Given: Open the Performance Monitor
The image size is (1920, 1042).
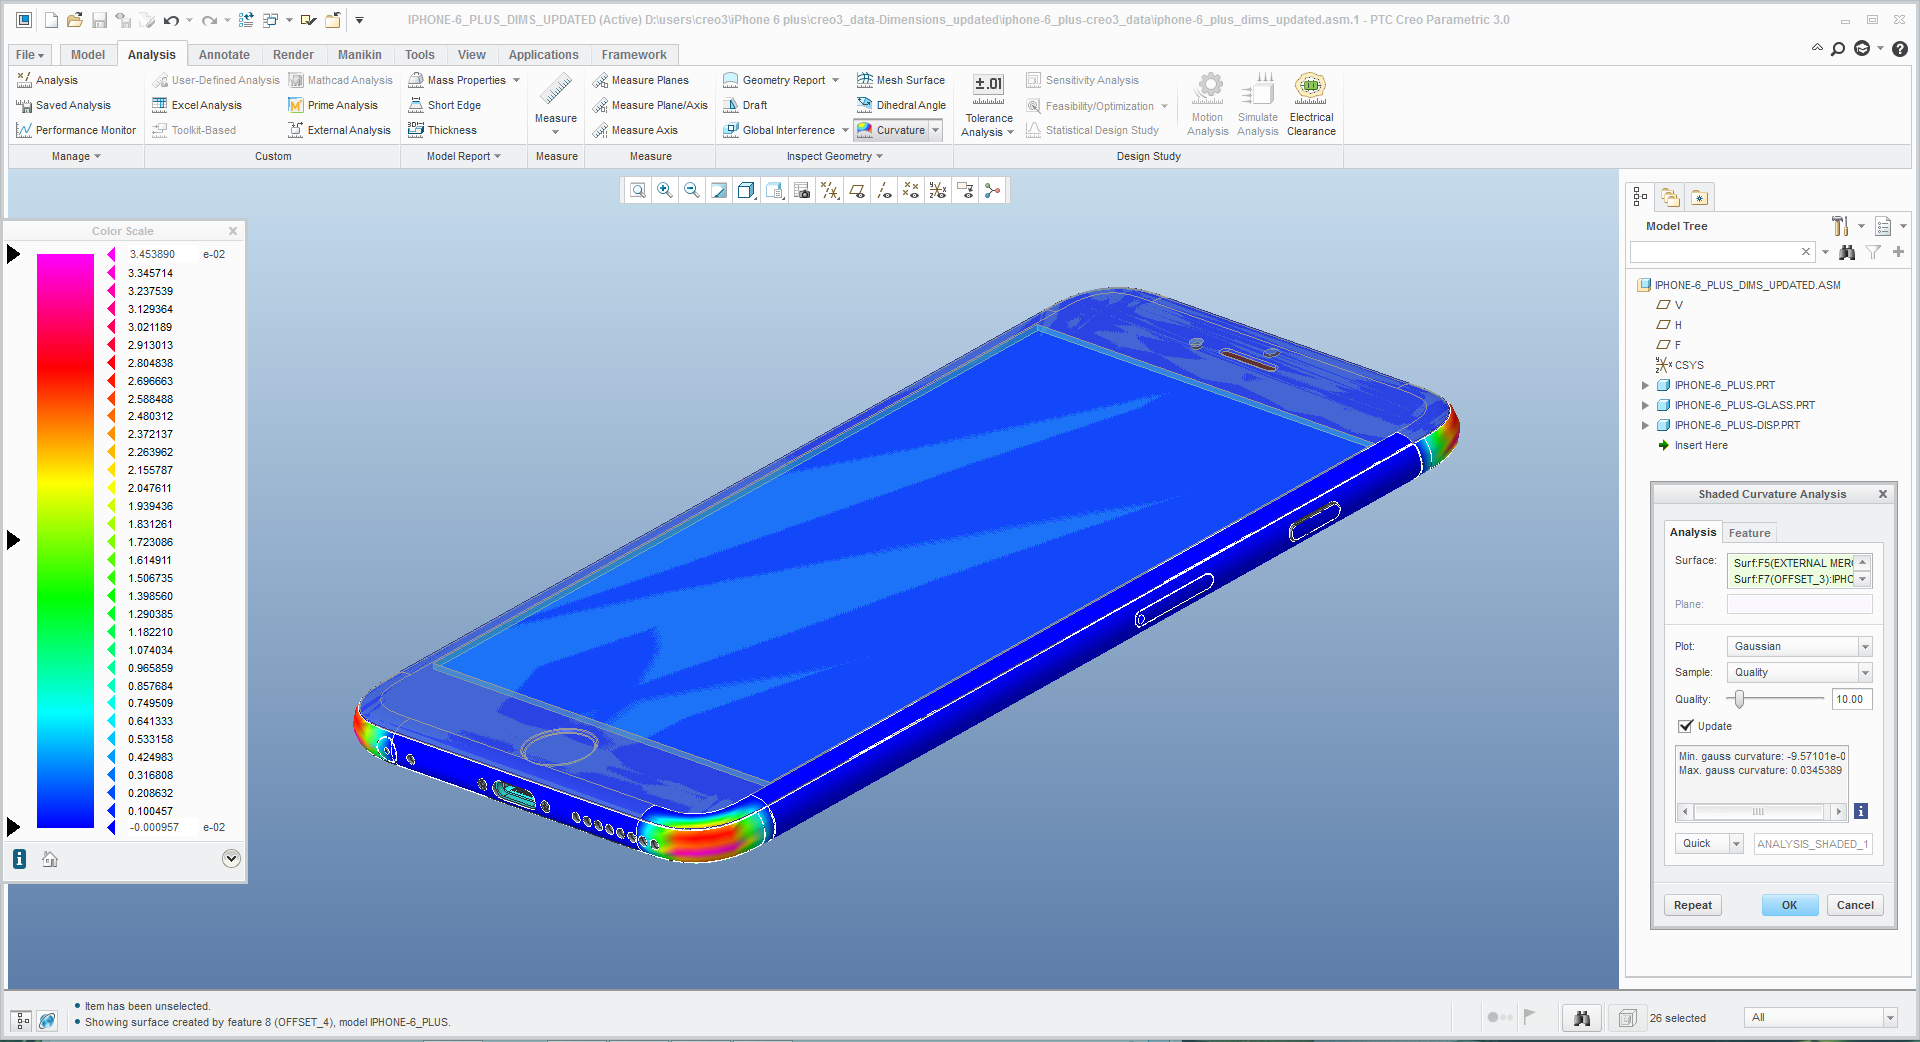Looking at the screenshot, I should pos(76,130).
